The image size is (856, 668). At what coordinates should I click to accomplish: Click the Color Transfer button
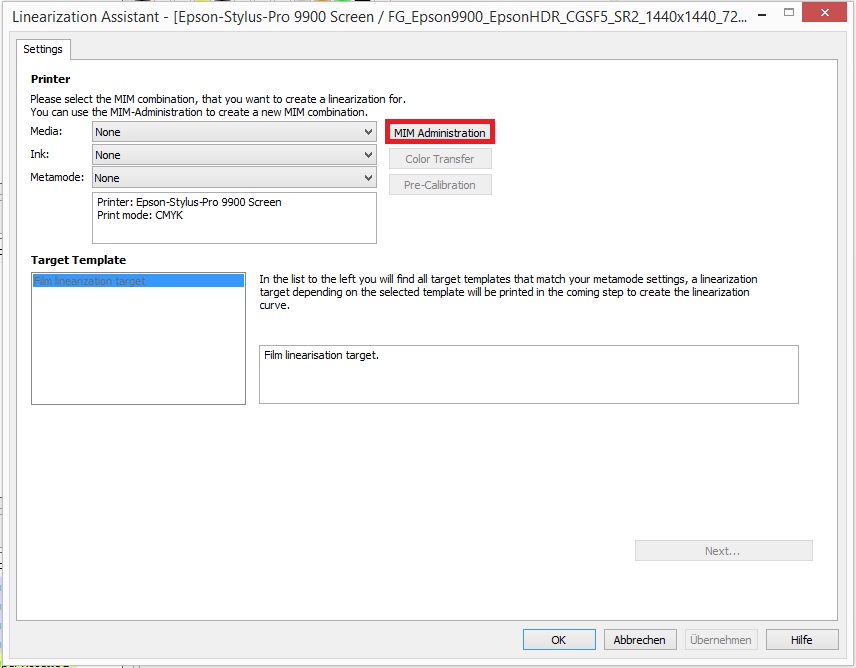tap(440, 158)
